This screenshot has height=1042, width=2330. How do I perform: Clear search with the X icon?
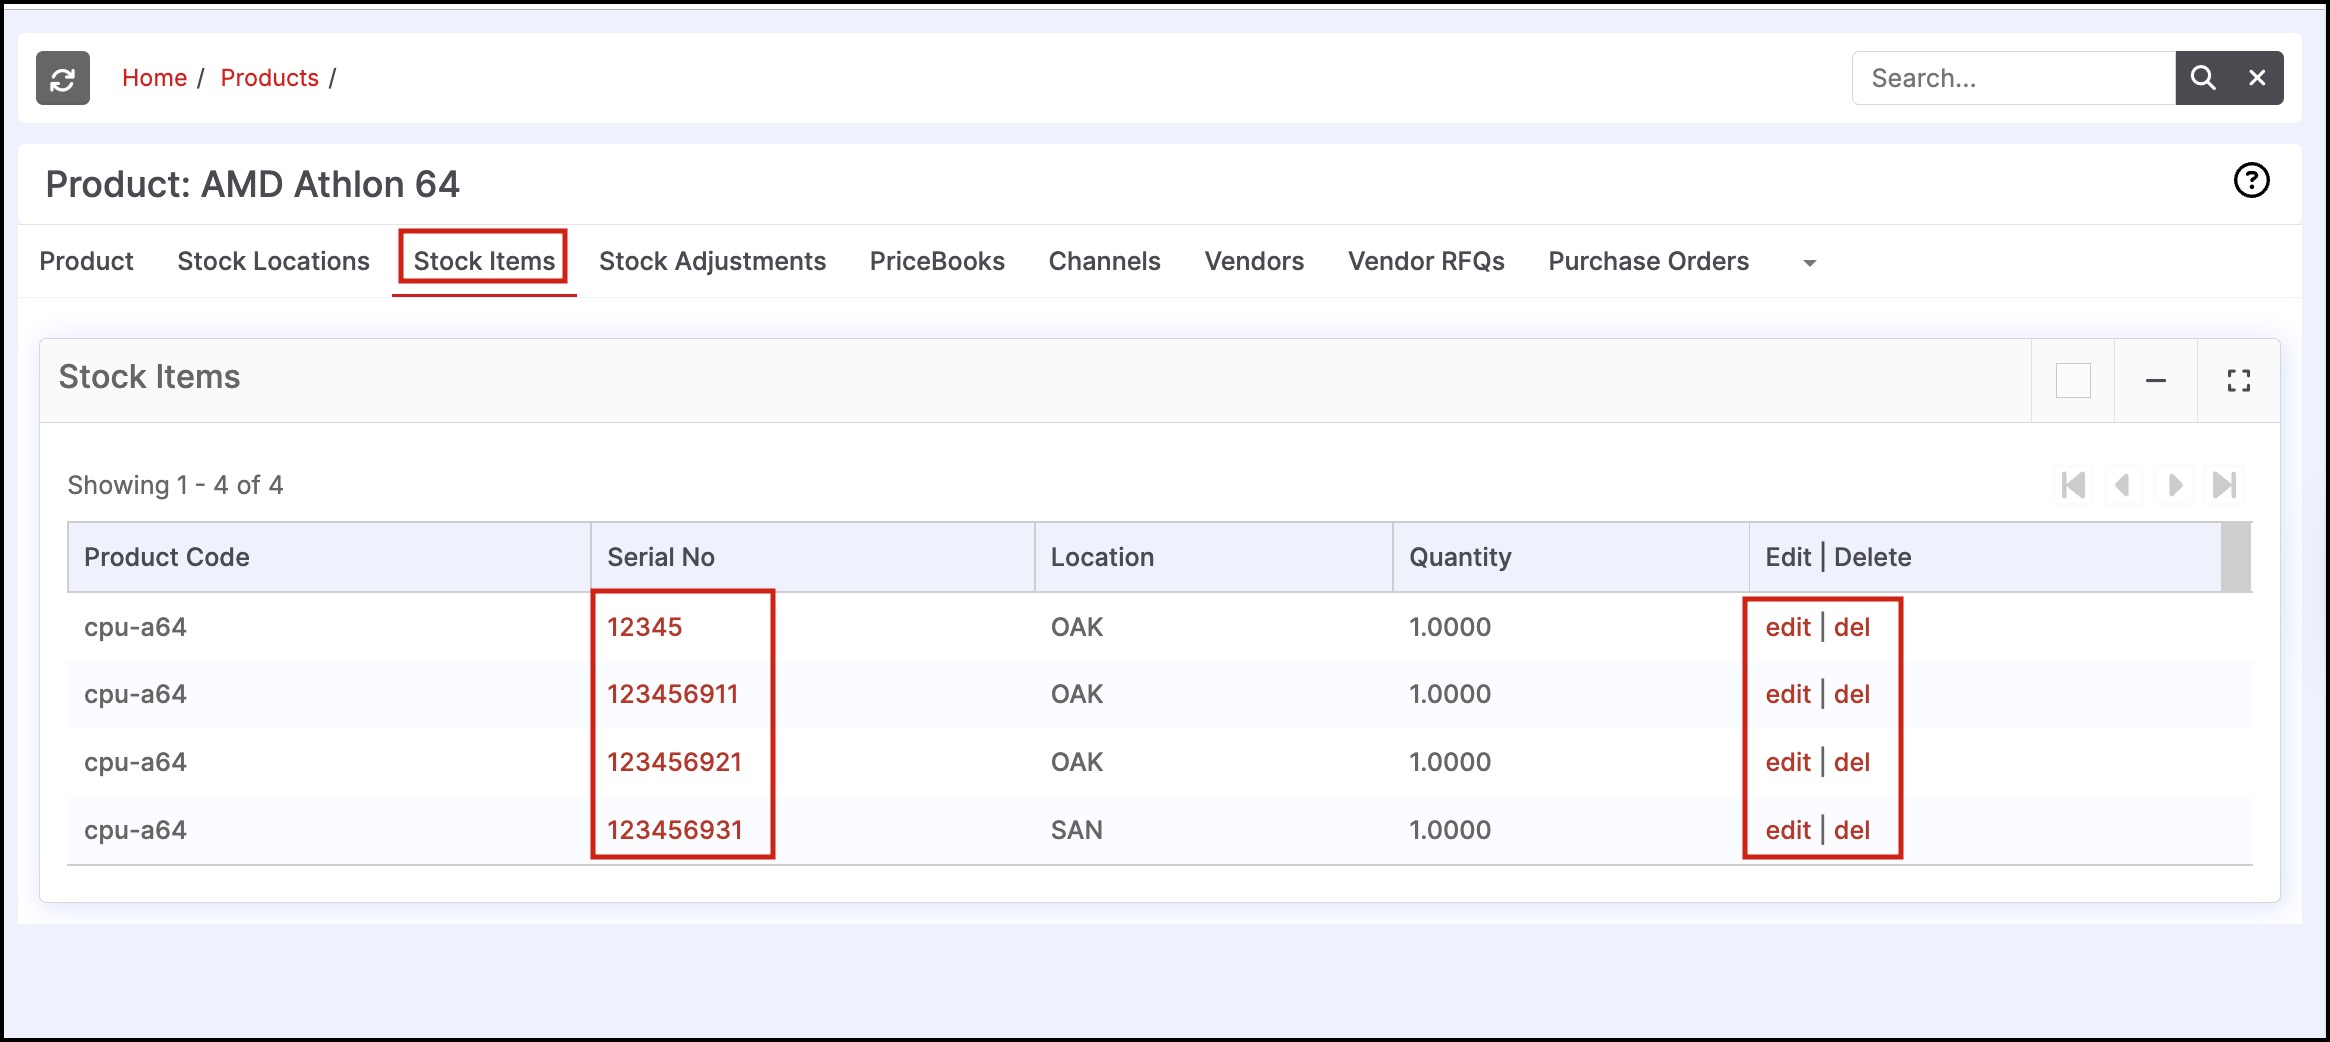(2257, 78)
